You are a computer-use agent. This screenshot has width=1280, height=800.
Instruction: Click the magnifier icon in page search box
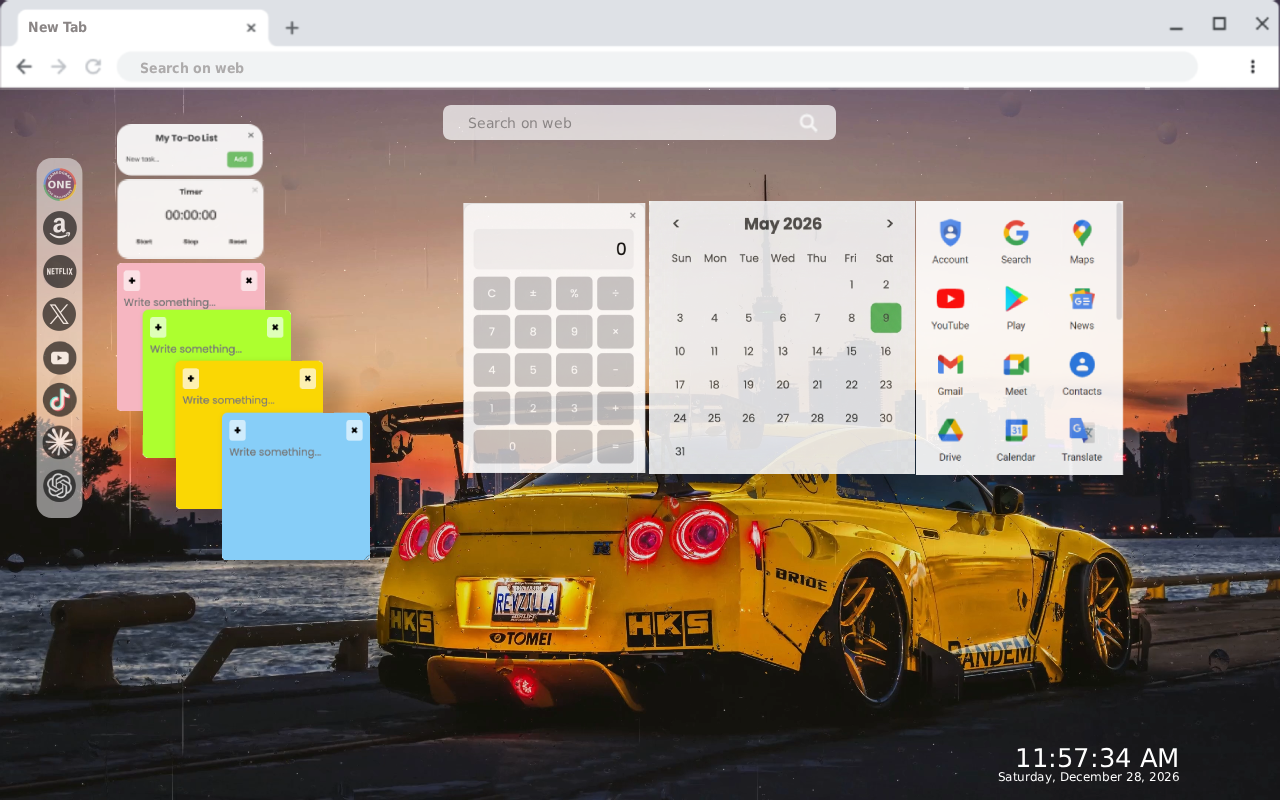click(x=808, y=123)
